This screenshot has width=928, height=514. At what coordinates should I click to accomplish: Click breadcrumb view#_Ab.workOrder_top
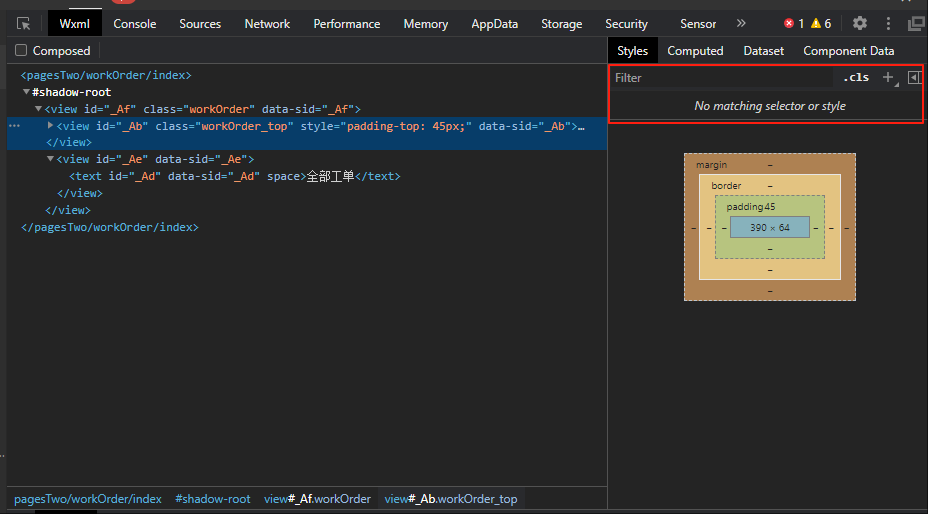coord(451,499)
